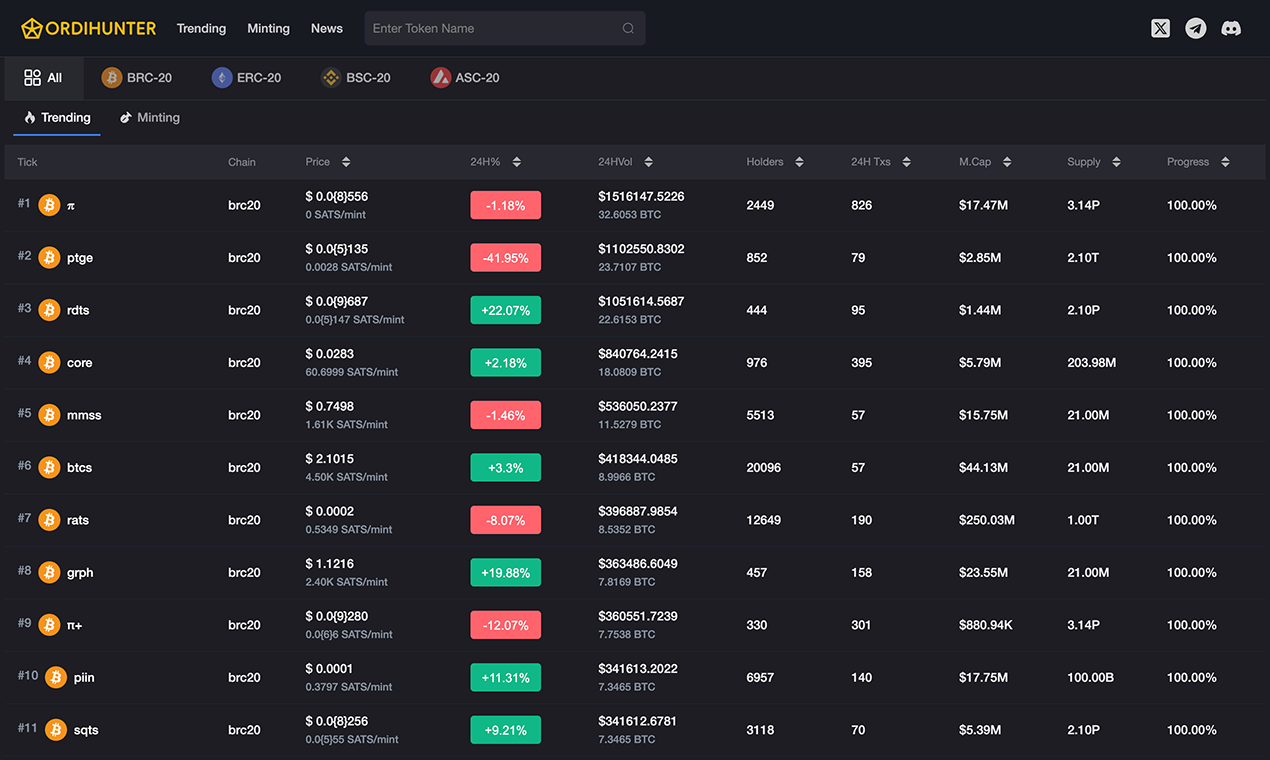Click the -8.07% badge for rats

(x=505, y=520)
